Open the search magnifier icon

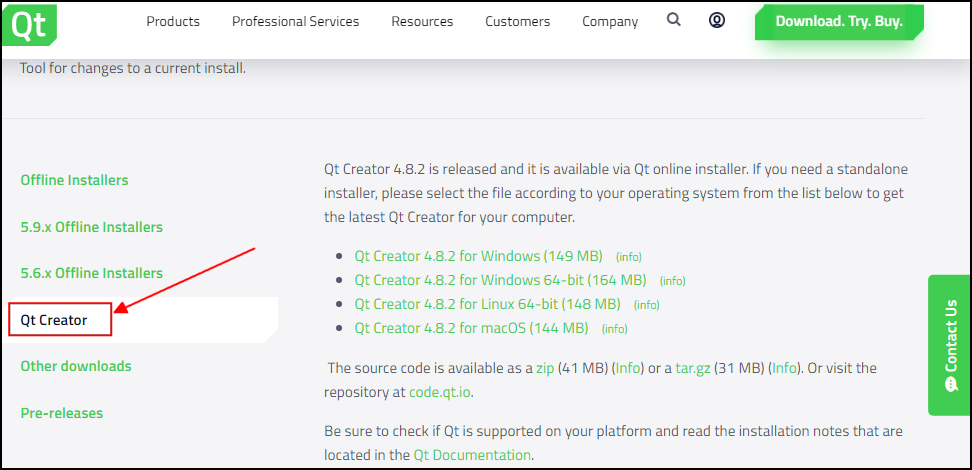click(x=674, y=20)
